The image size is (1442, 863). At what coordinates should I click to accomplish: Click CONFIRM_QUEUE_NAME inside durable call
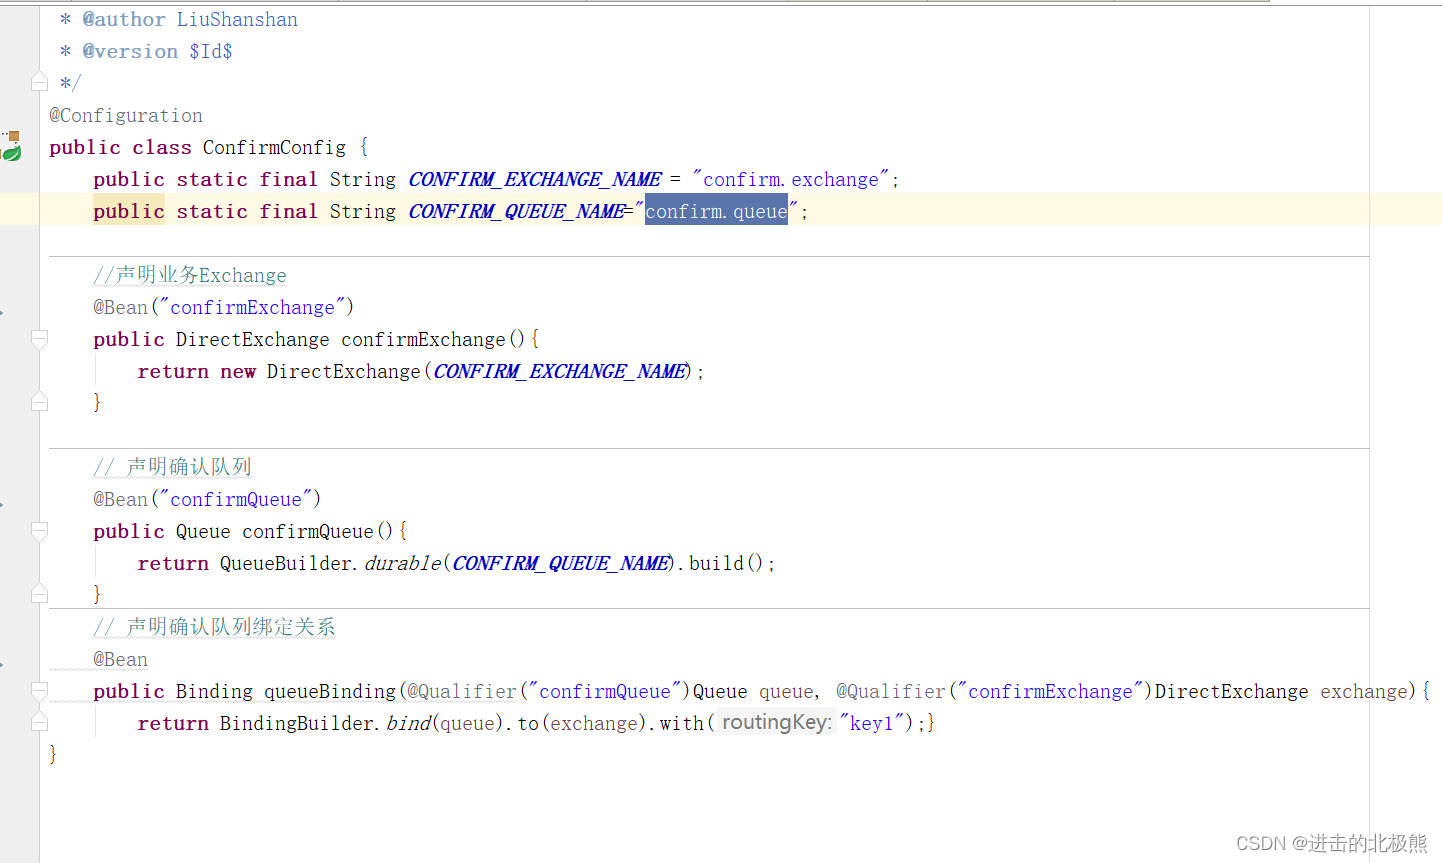[561, 563]
